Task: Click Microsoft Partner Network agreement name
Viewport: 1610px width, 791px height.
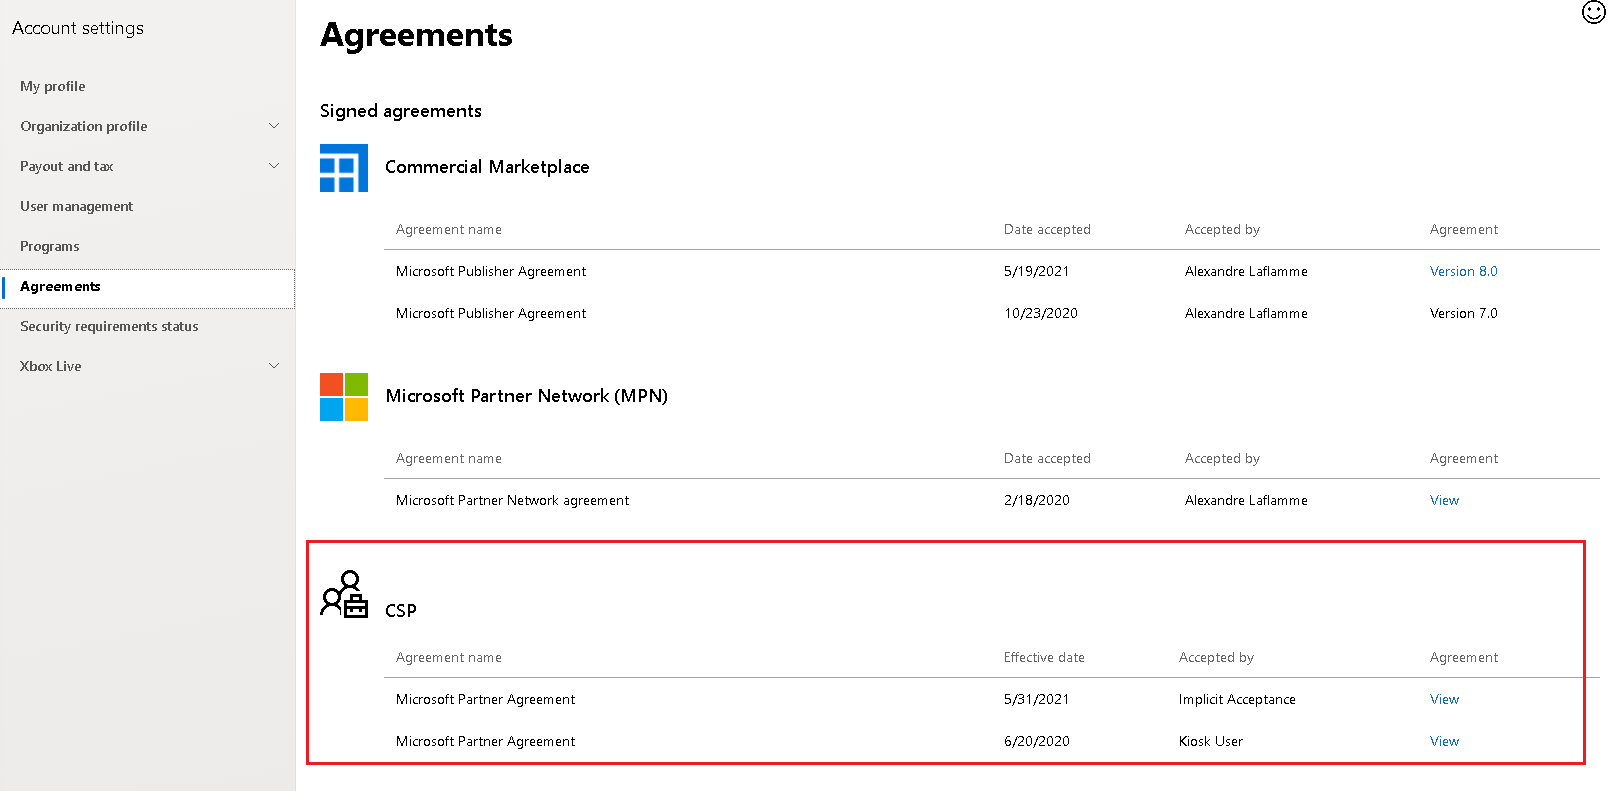Action: coord(512,500)
